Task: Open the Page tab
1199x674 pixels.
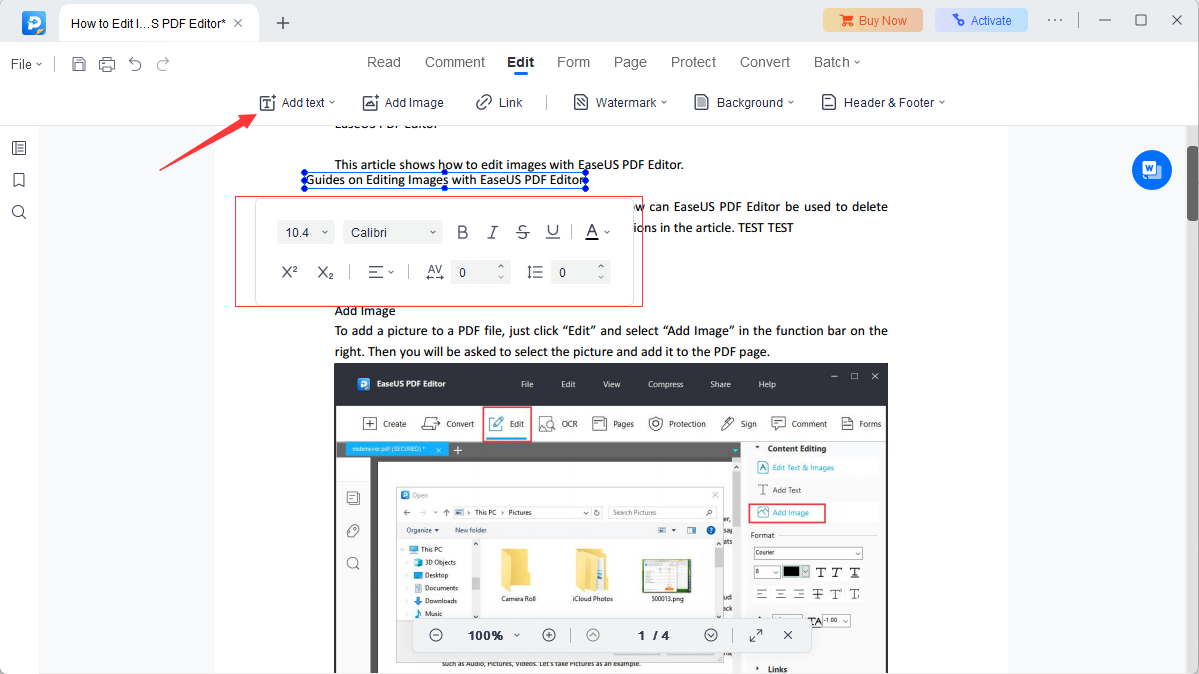Action: pyautogui.click(x=630, y=62)
